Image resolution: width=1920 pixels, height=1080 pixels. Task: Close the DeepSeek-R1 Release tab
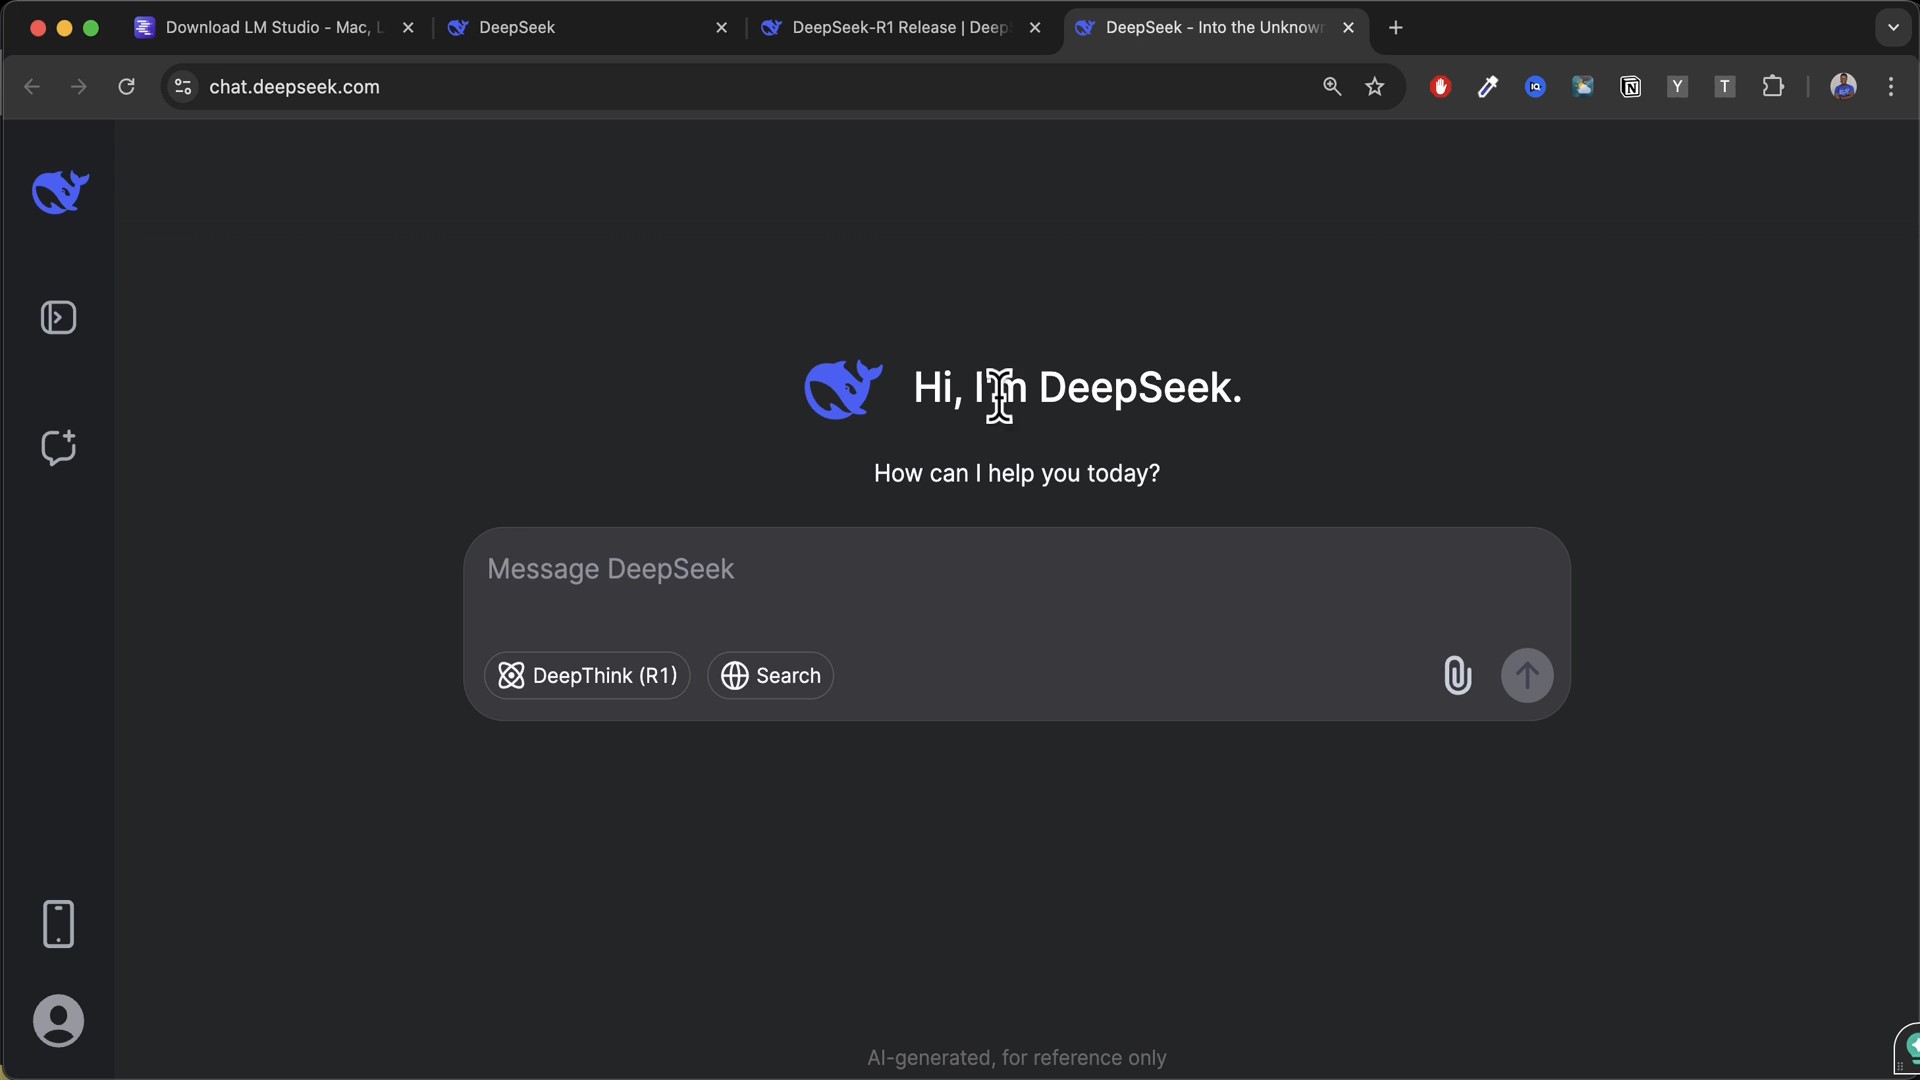pos(1035,28)
